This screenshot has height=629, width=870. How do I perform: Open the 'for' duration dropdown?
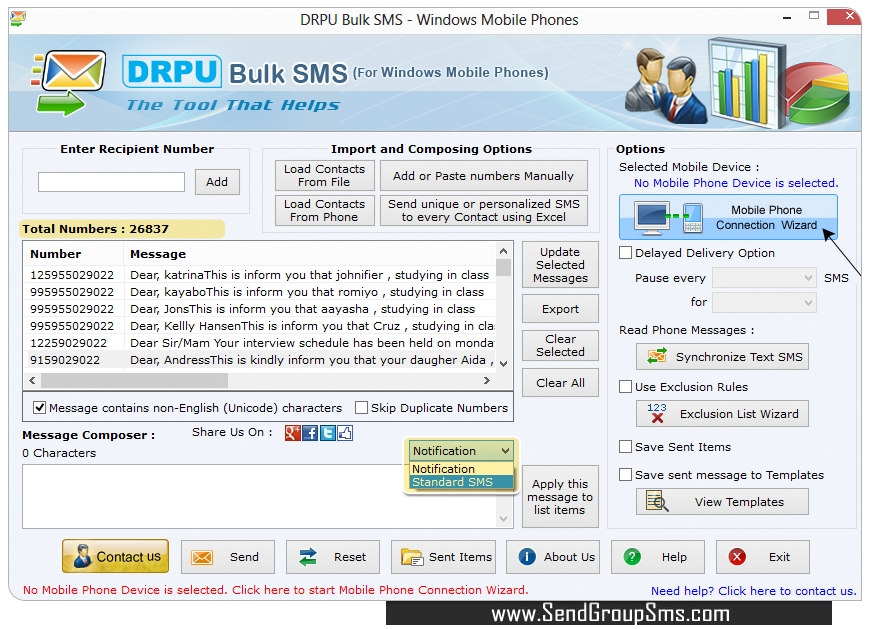764,302
